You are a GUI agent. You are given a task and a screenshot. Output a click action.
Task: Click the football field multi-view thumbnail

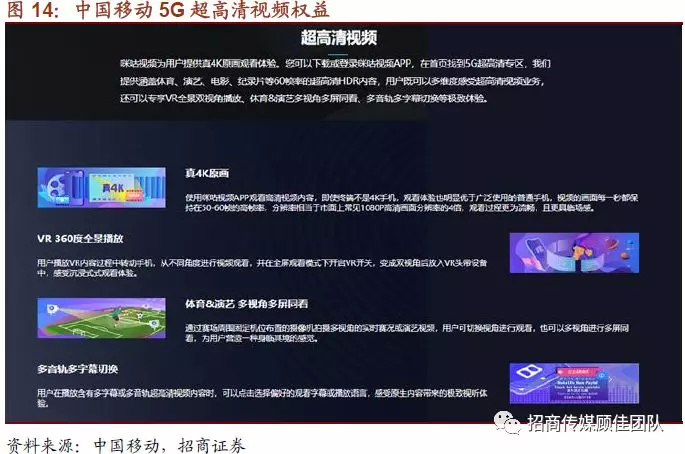click(x=101, y=318)
